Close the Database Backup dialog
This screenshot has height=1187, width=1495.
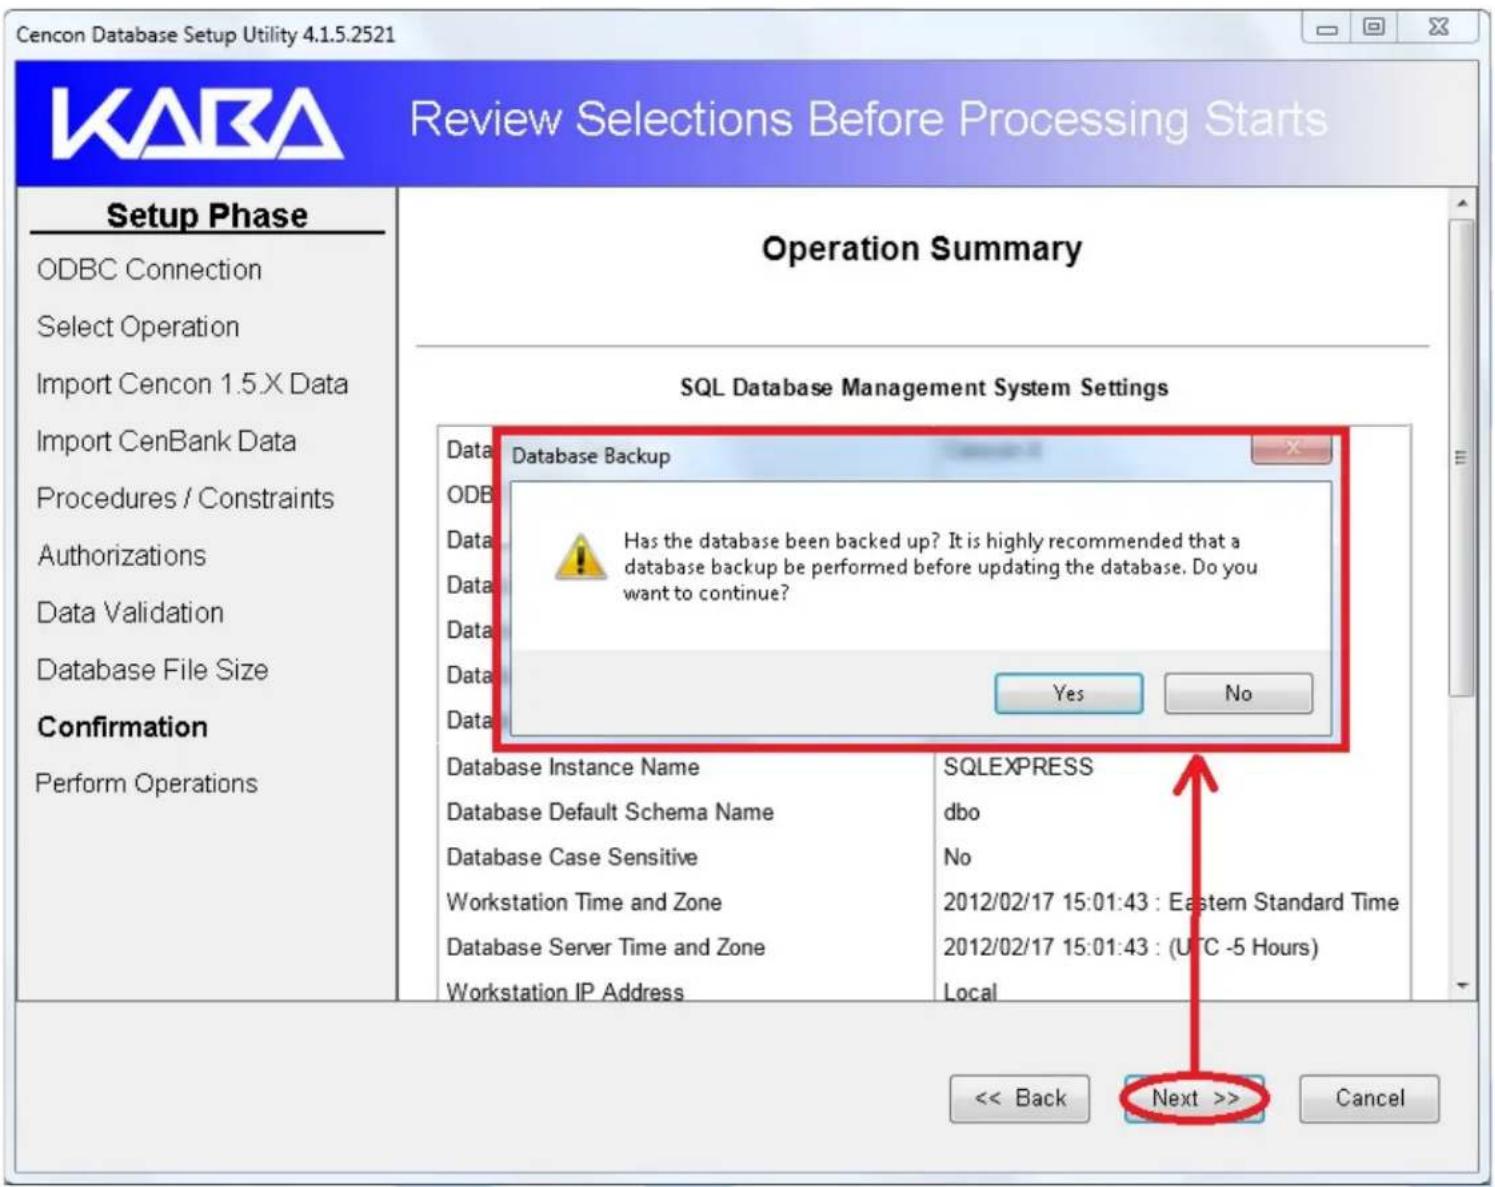click(x=1291, y=449)
